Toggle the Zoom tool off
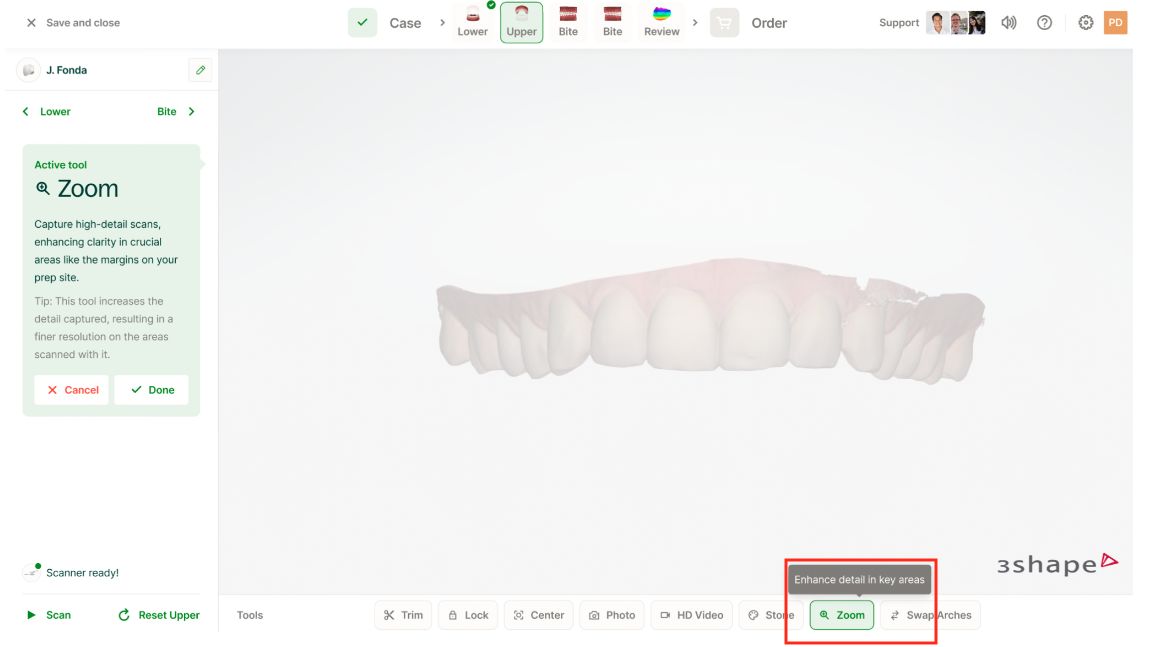 pyautogui.click(x=841, y=615)
